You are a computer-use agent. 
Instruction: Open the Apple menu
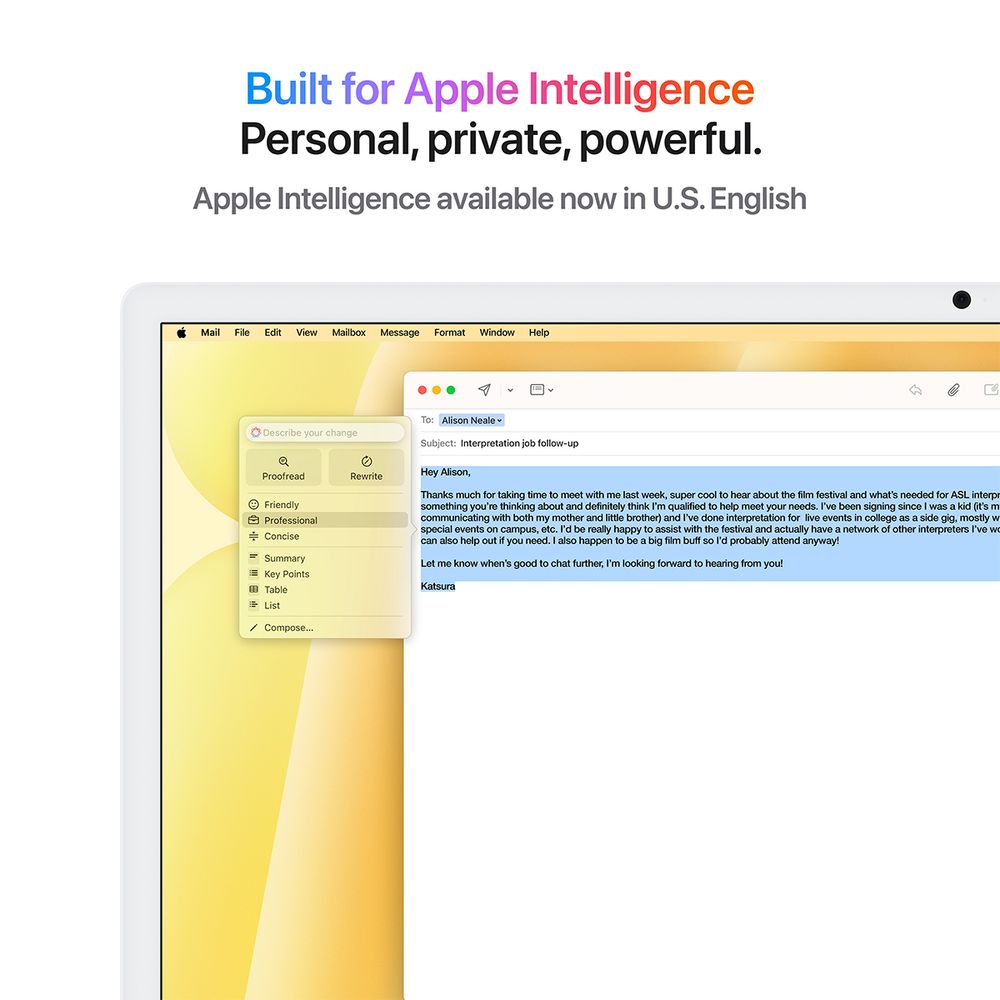tap(182, 333)
